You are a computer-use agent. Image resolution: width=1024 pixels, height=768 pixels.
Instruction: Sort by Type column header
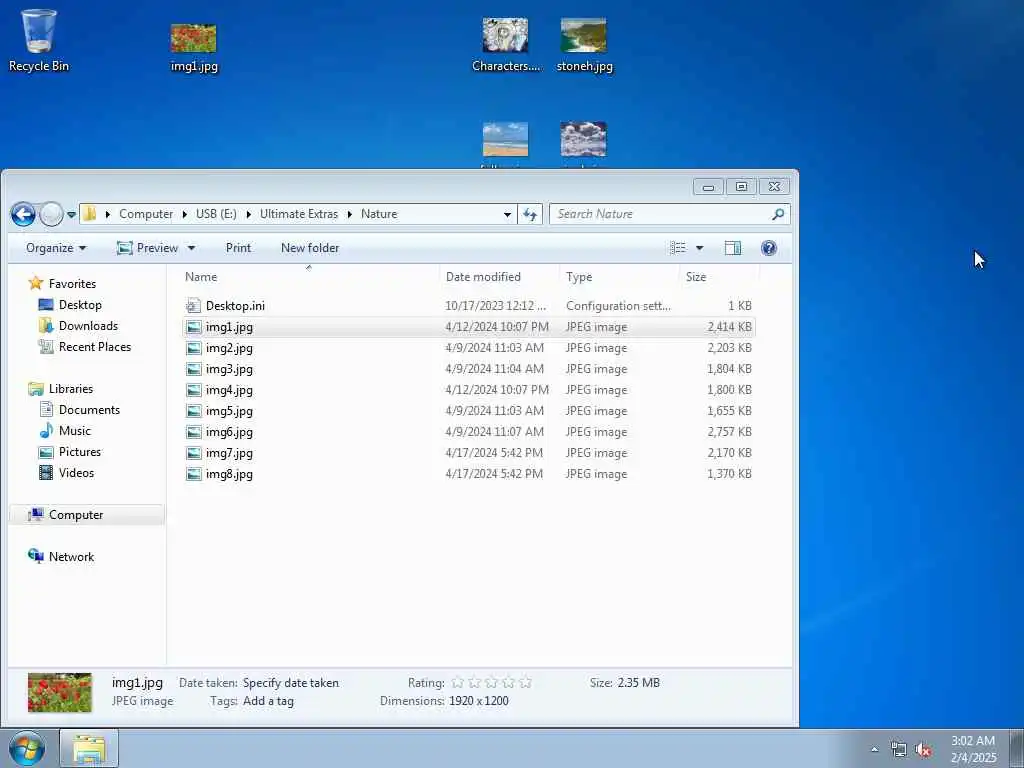tap(619, 277)
